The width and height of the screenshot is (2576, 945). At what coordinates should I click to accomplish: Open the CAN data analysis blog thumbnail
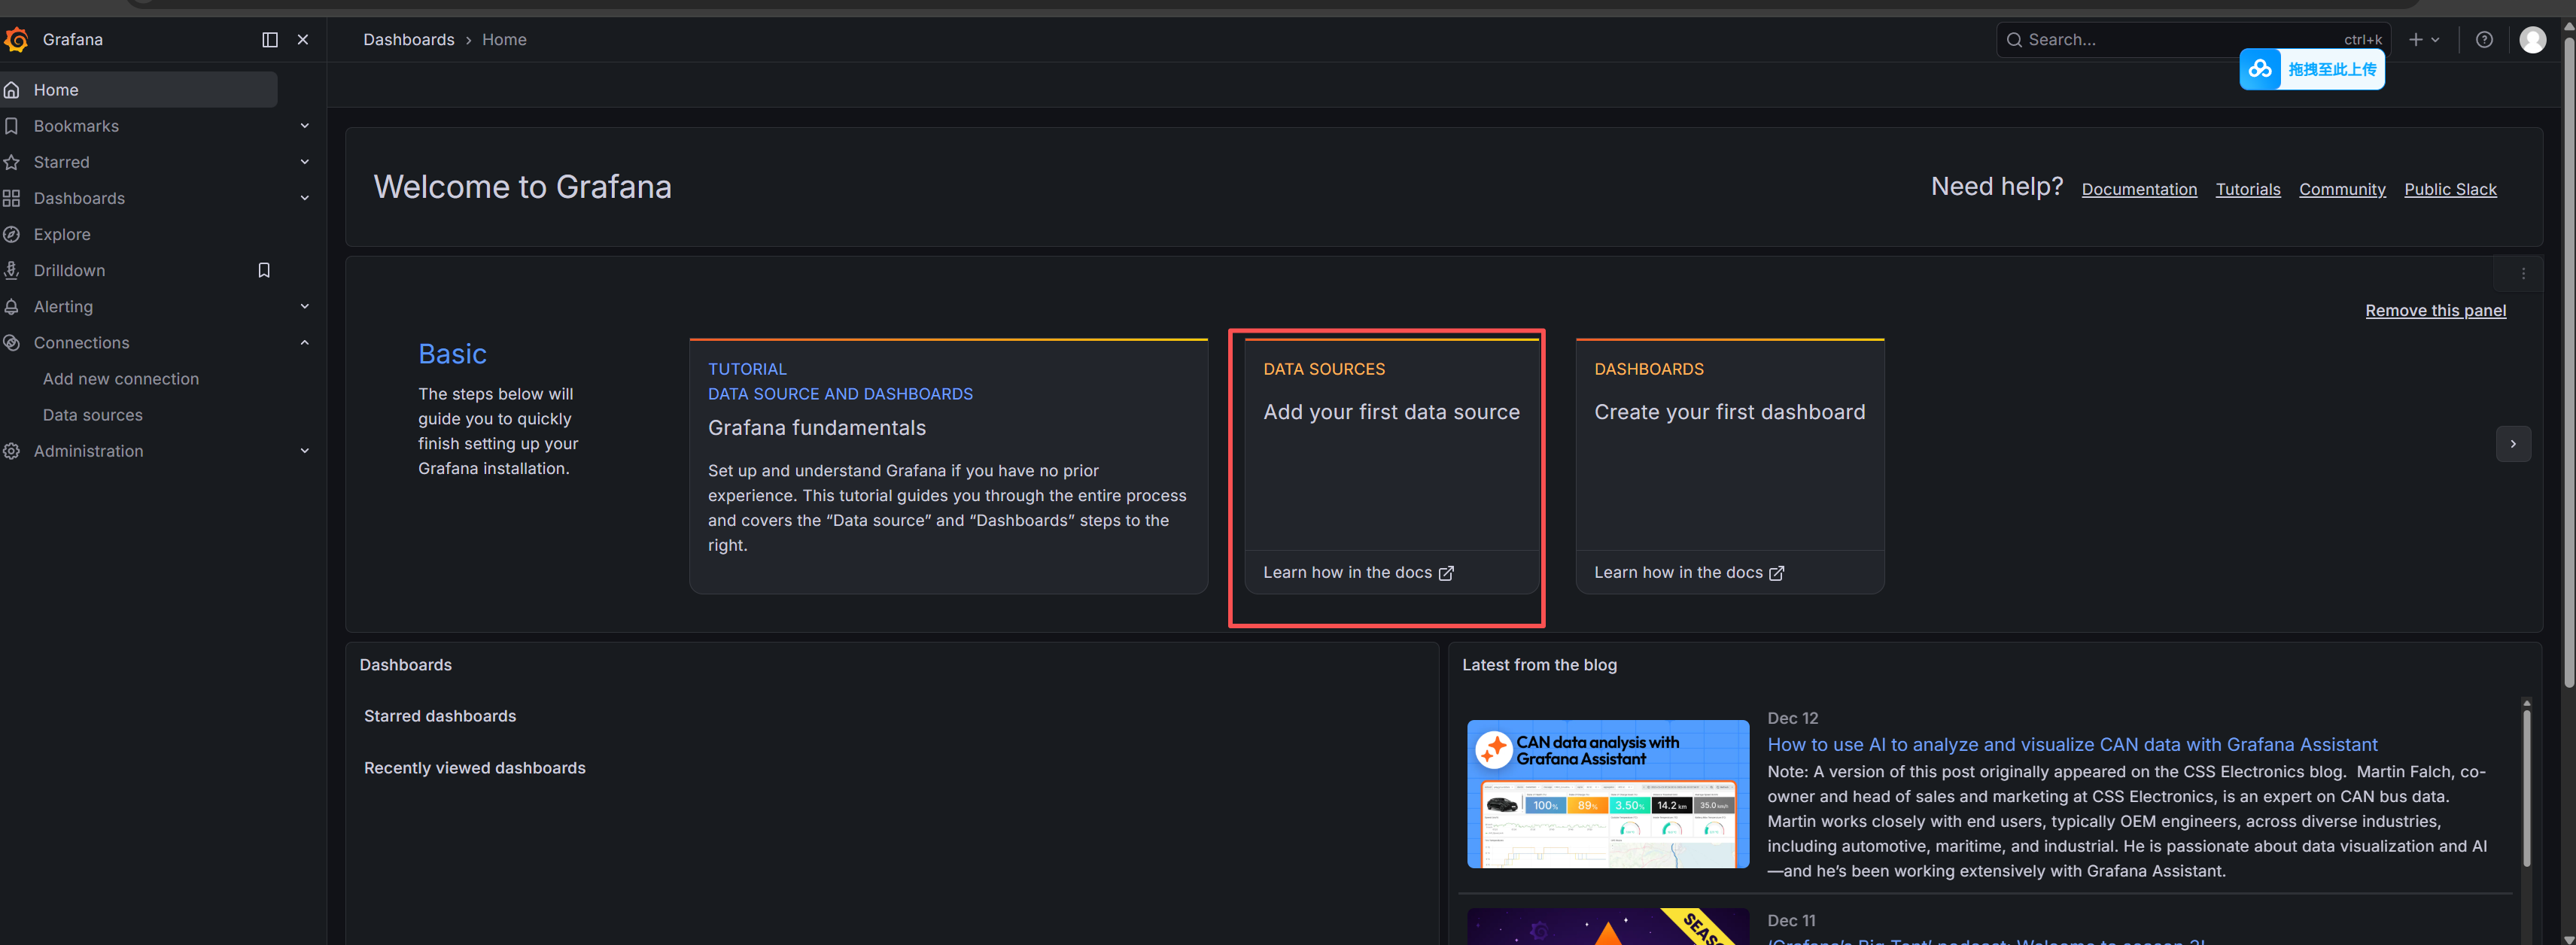point(1607,793)
